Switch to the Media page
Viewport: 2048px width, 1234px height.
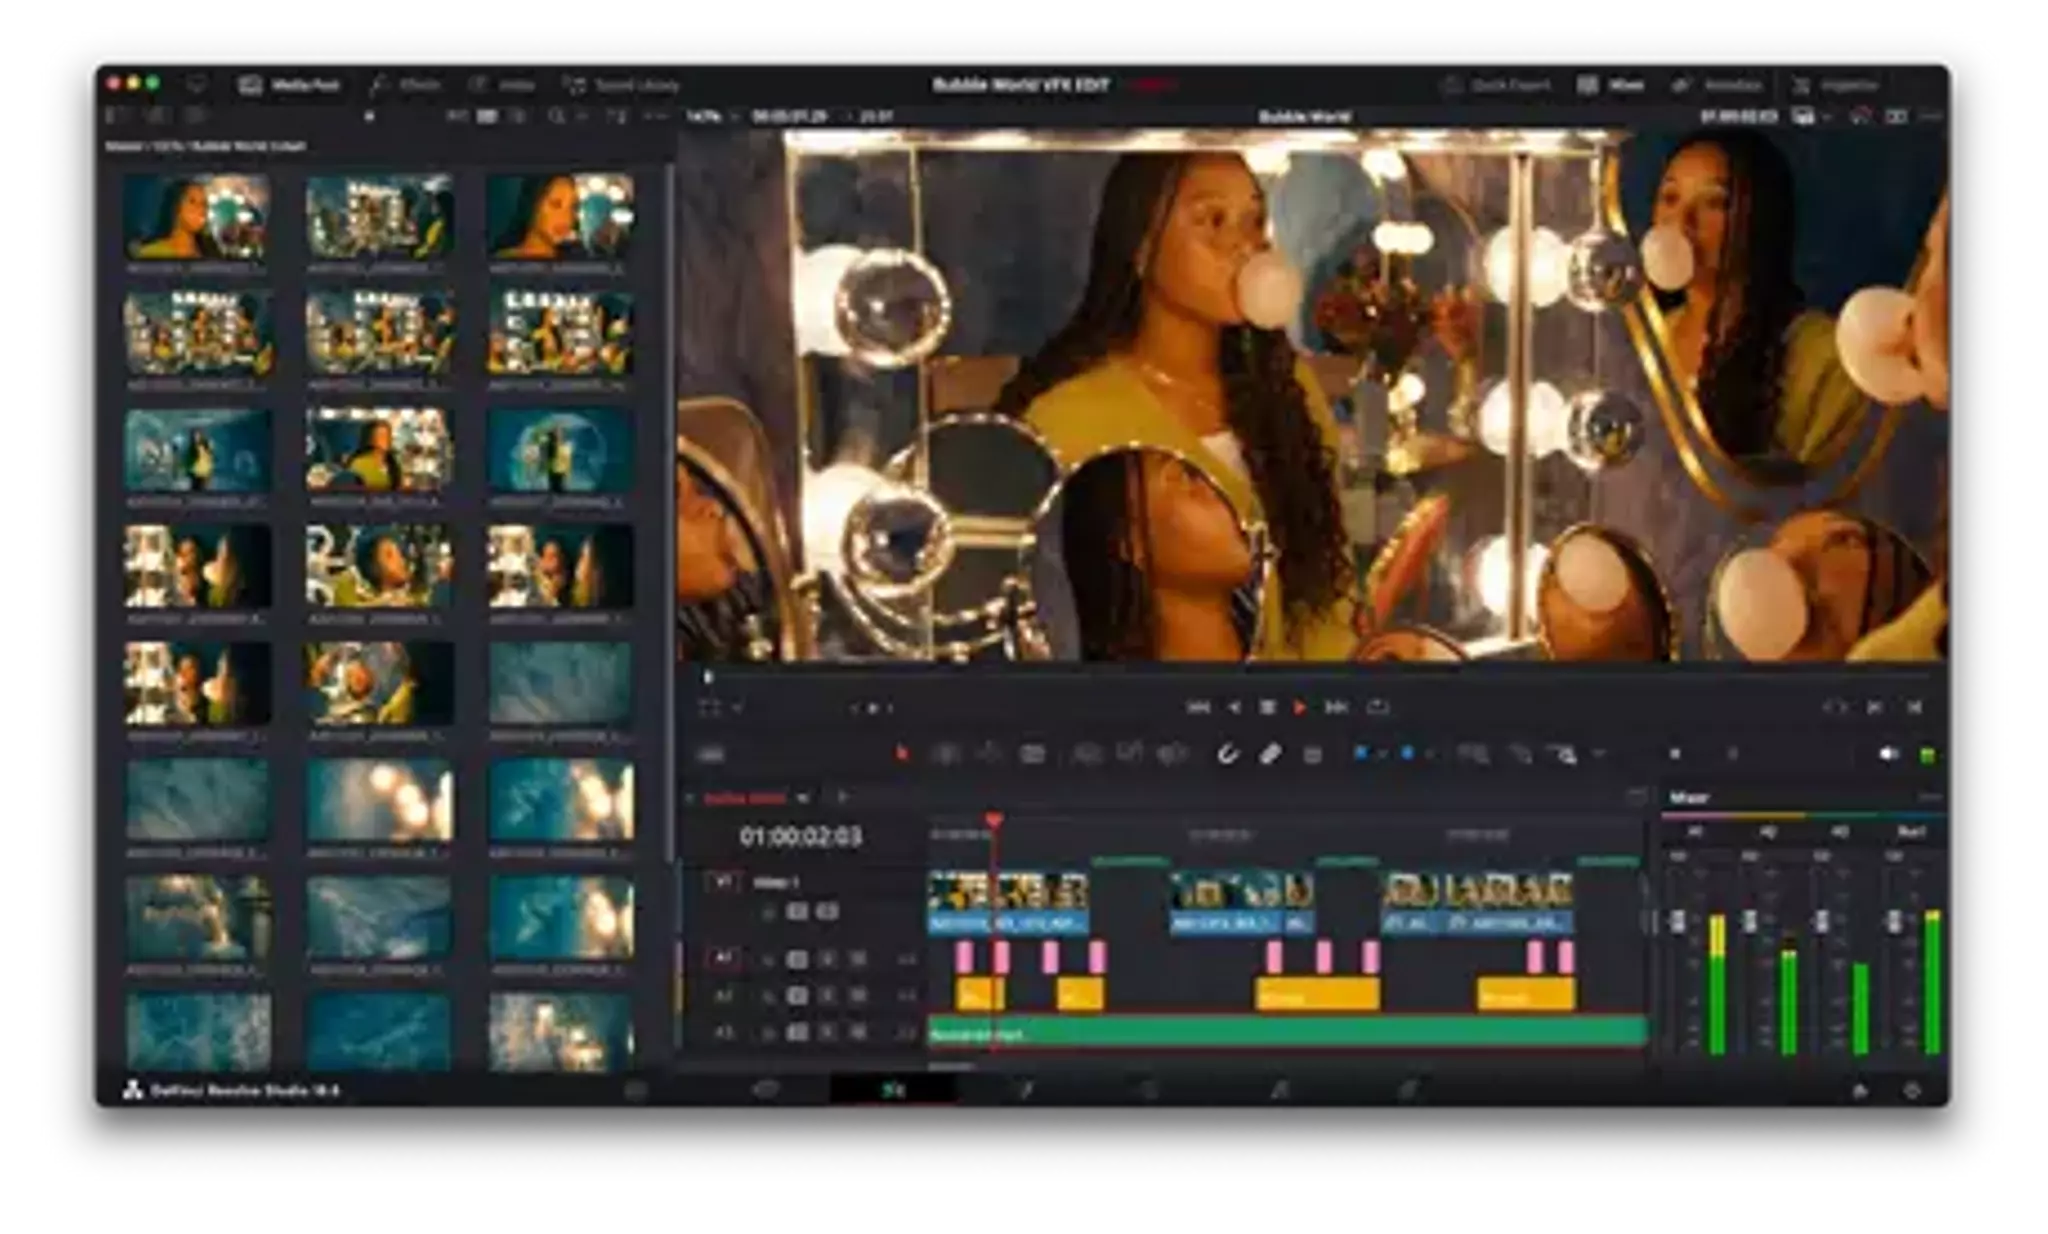coord(636,1090)
